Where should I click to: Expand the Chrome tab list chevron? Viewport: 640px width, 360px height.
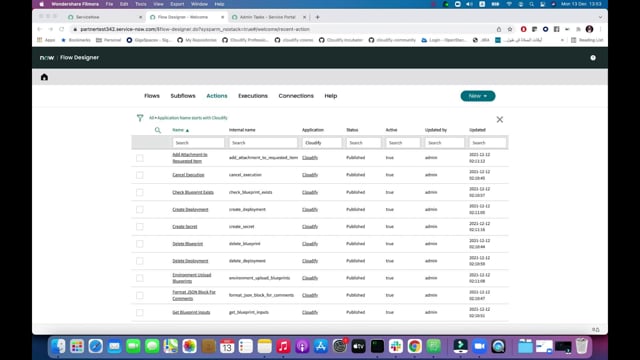(600, 17)
